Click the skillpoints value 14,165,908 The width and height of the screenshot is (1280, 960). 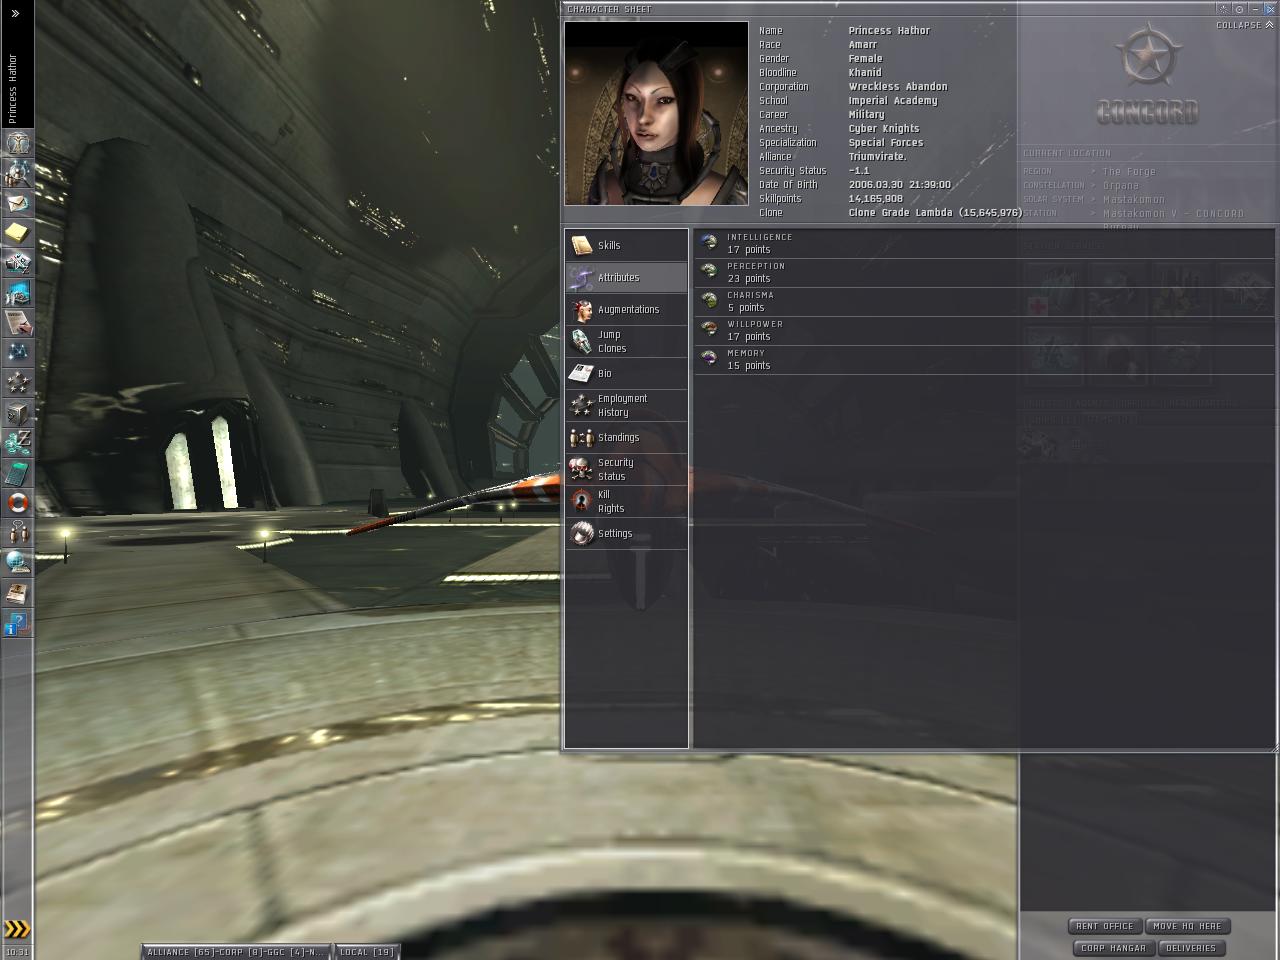pyautogui.click(x=876, y=198)
